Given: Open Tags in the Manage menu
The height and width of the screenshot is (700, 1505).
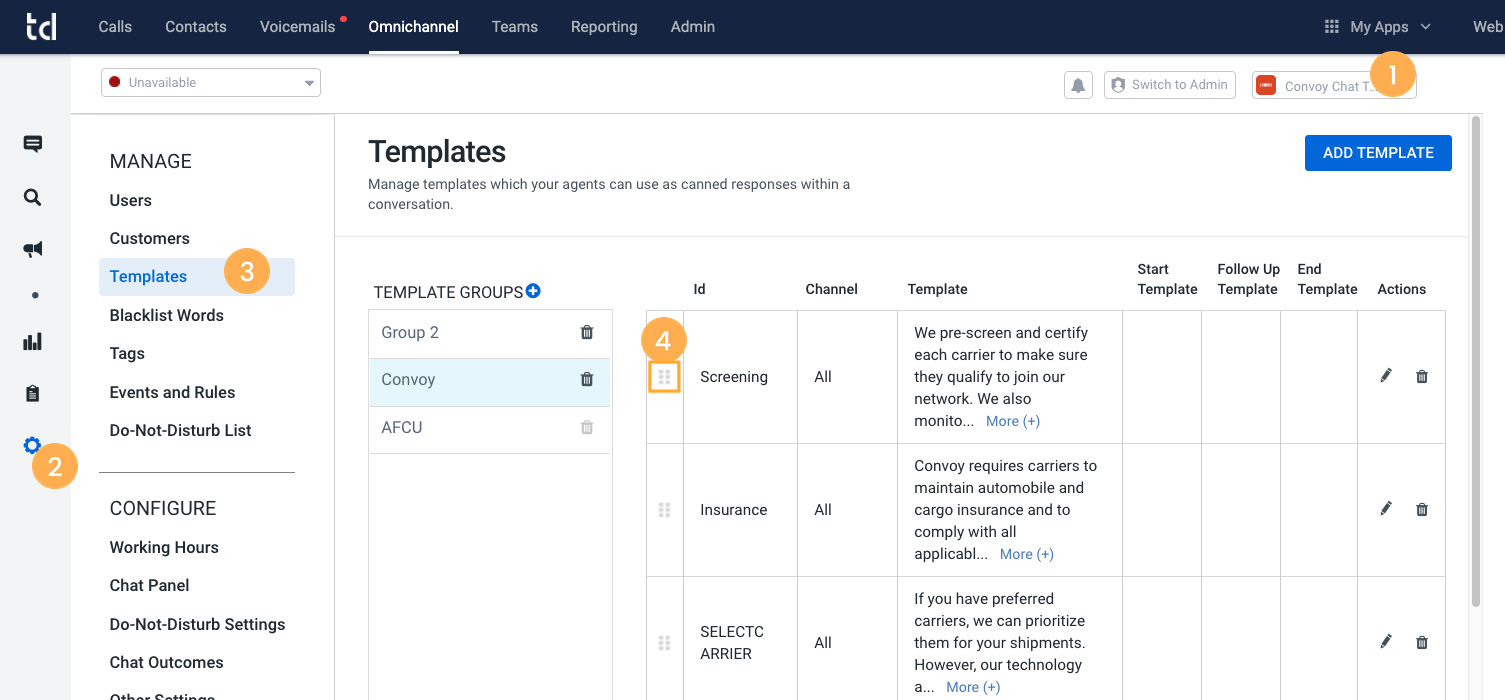Looking at the screenshot, I should 127,353.
